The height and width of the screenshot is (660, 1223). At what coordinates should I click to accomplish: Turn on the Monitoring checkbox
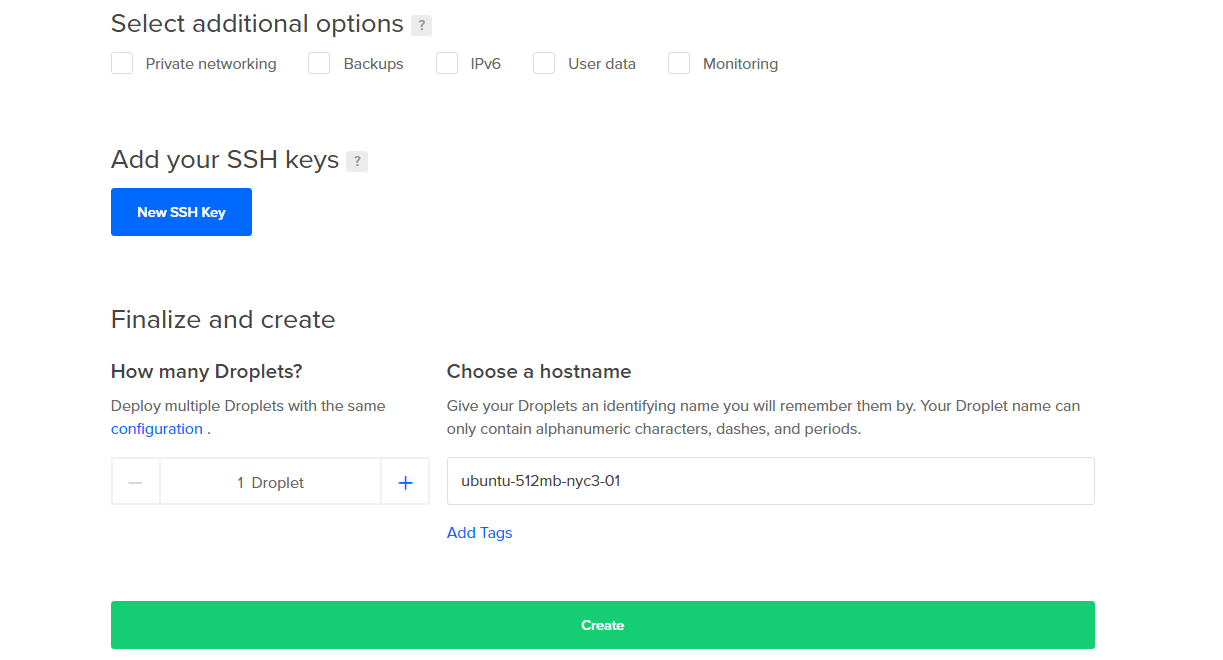(x=679, y=64)
